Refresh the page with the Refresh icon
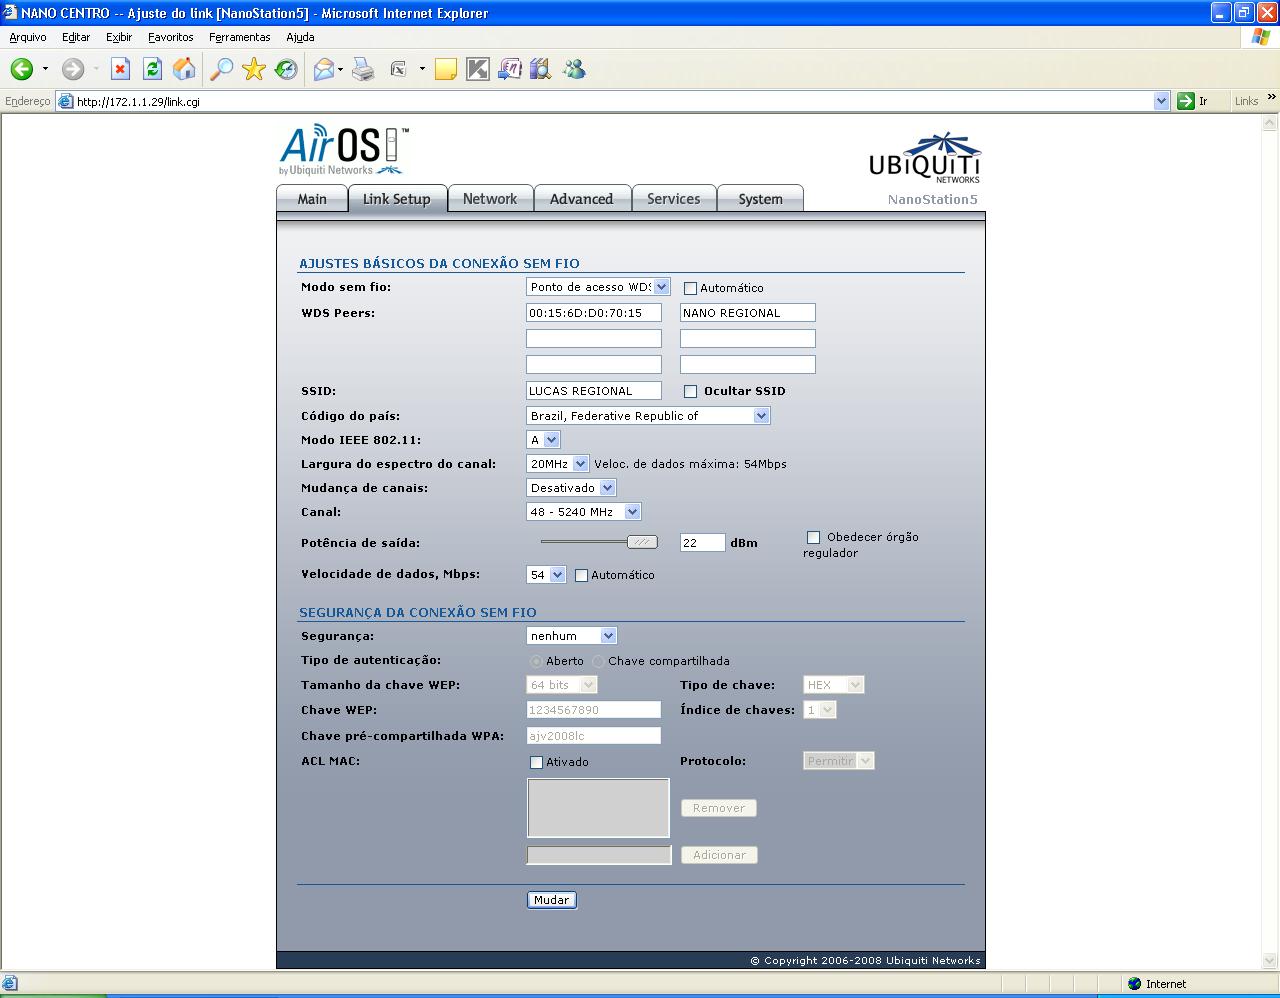This screenshot has height=998, width=1280. [x=152, y=69]
